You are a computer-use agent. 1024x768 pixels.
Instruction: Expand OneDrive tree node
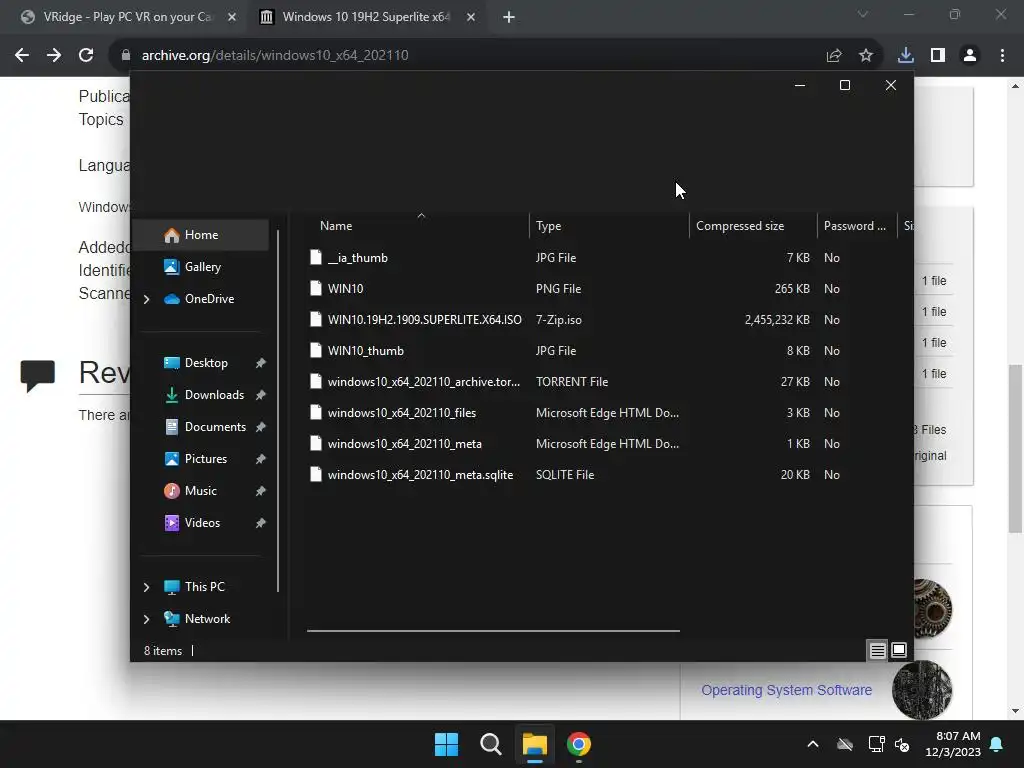[146, 299]
